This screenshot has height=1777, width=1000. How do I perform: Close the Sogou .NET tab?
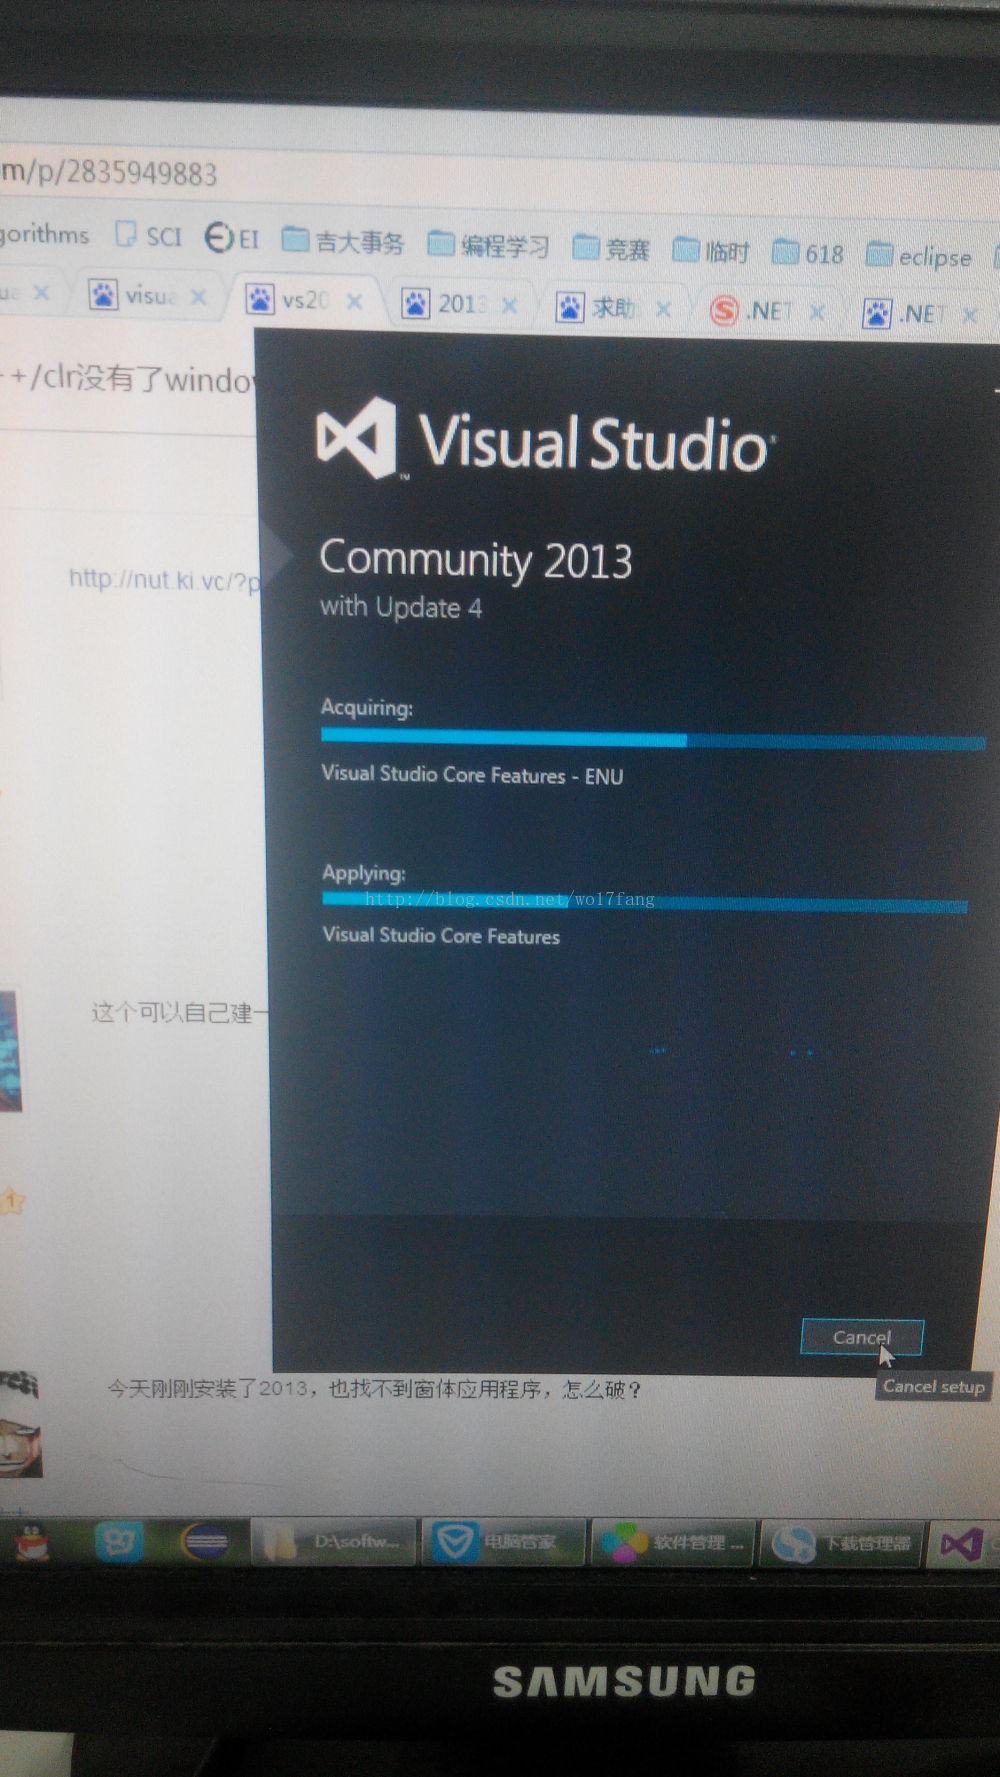click(817, 312)
